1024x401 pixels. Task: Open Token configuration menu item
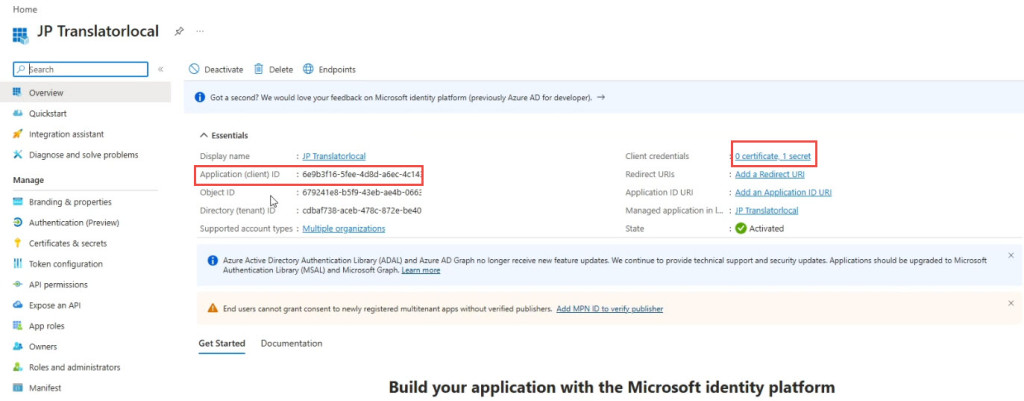(x=65, y=264)
